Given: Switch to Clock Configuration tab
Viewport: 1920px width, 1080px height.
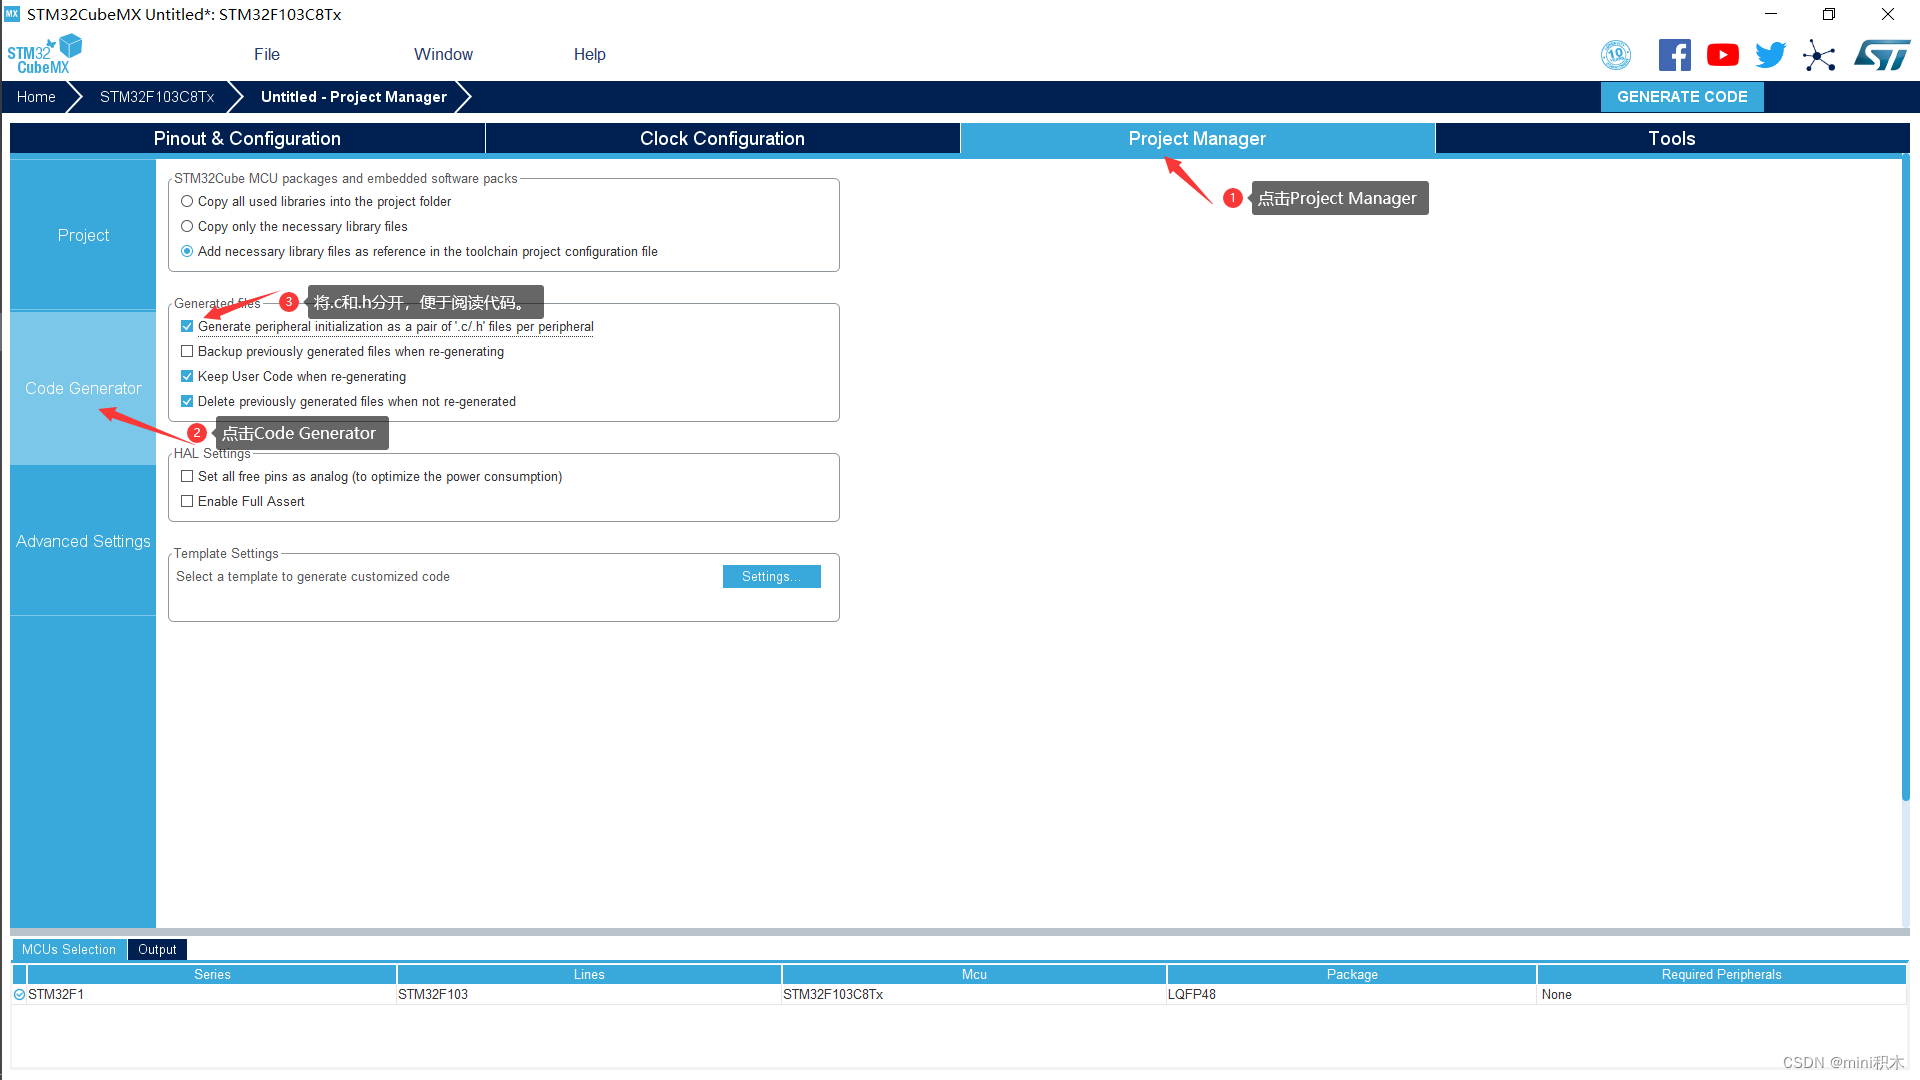Looking at the screenshot, I should (x=722, y=138).
